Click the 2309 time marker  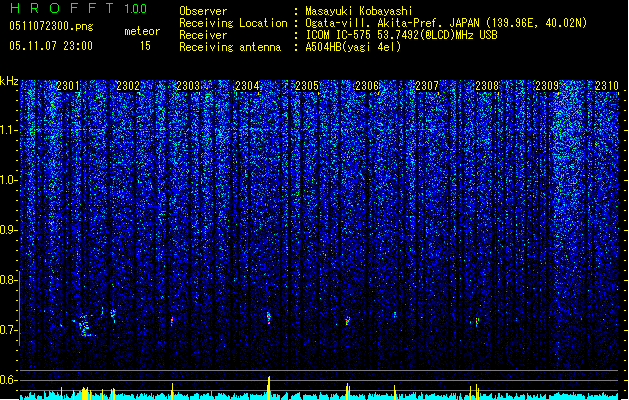point(547,86)
